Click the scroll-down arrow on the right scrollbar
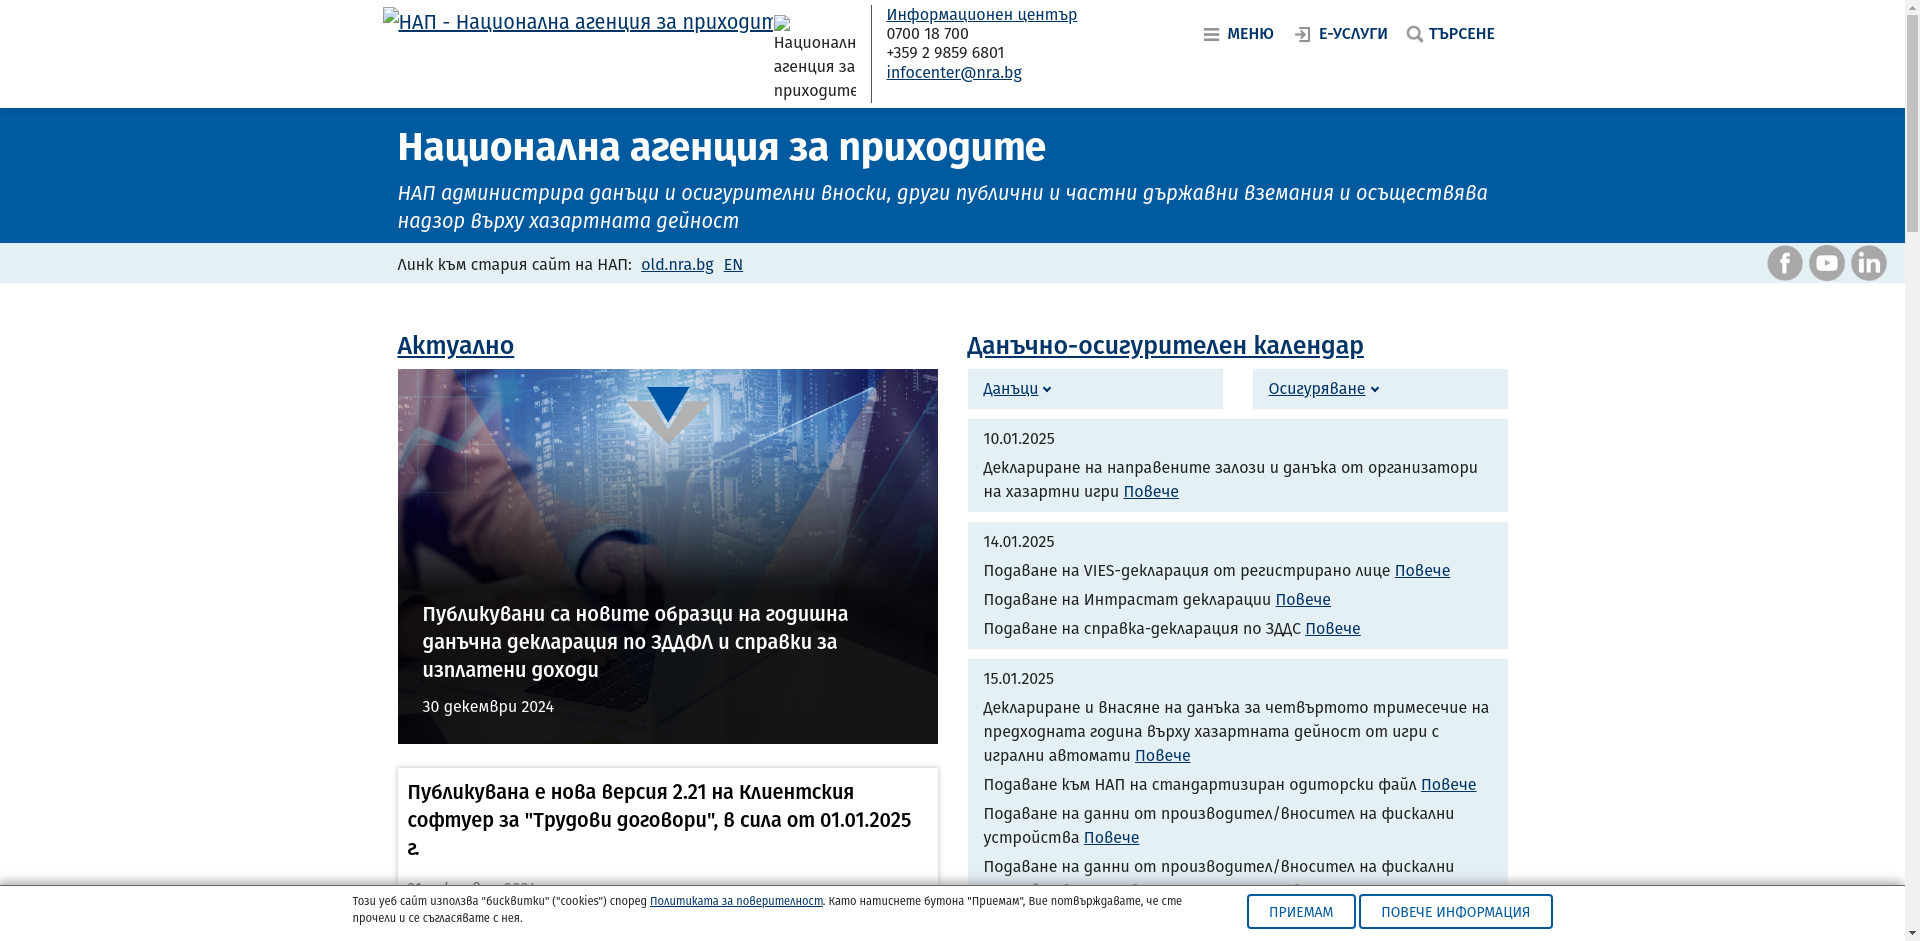Screen dimensions: 1920x941 coord(1911,933)
